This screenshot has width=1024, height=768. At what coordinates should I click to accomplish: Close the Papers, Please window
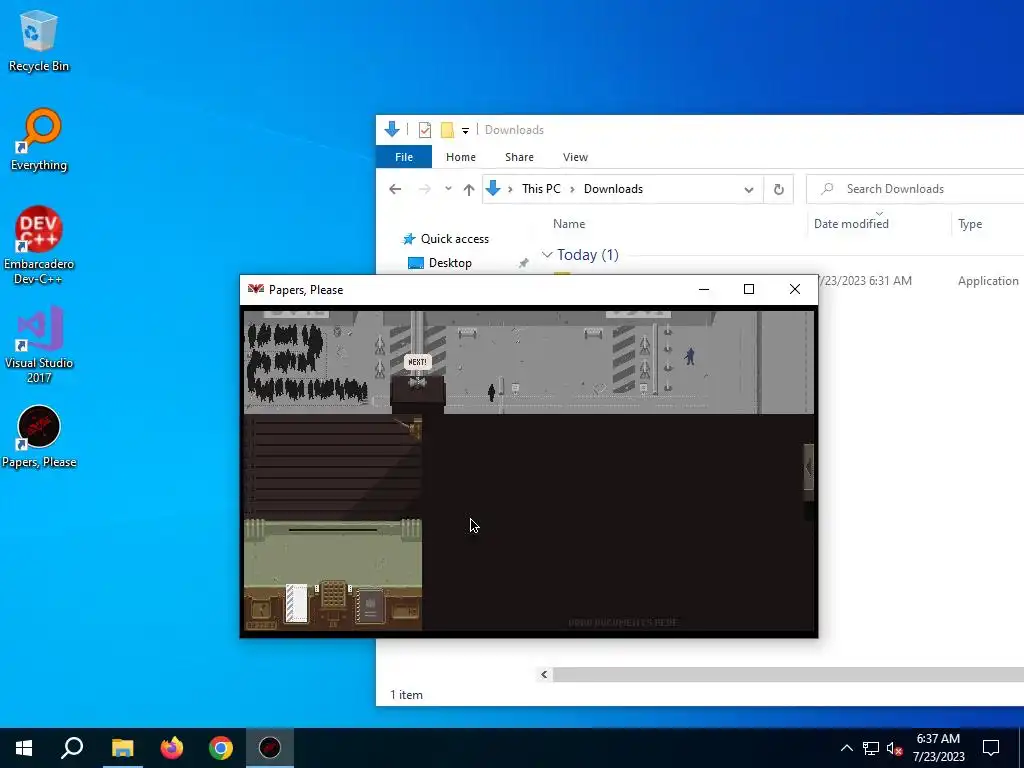795,289
